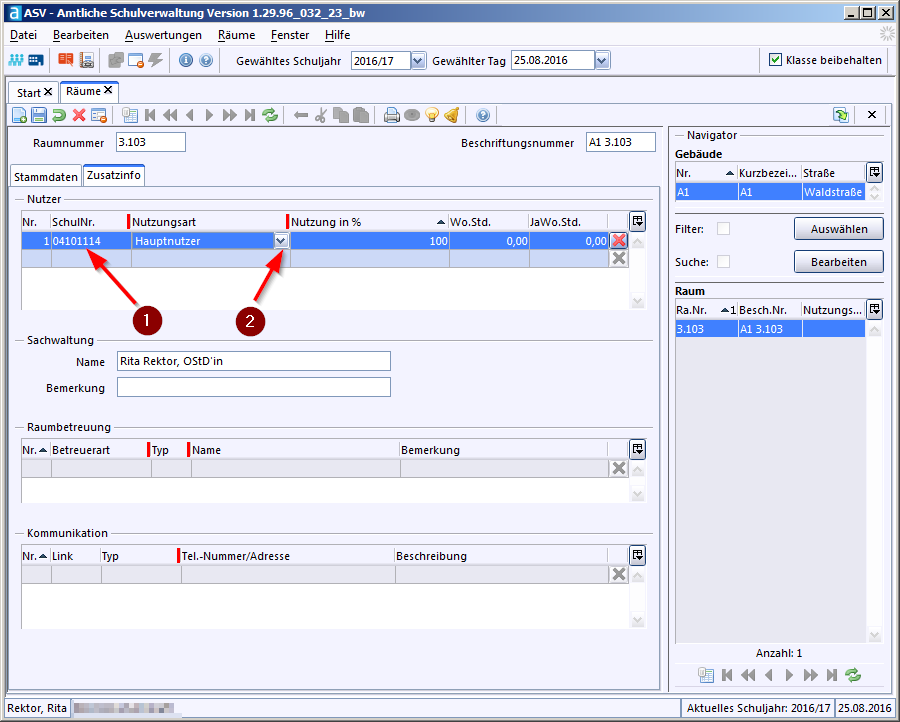The image size is (900, 722).
Task: Toggle the Klasse beibehalten checkbox
Action: pos(775,60)
